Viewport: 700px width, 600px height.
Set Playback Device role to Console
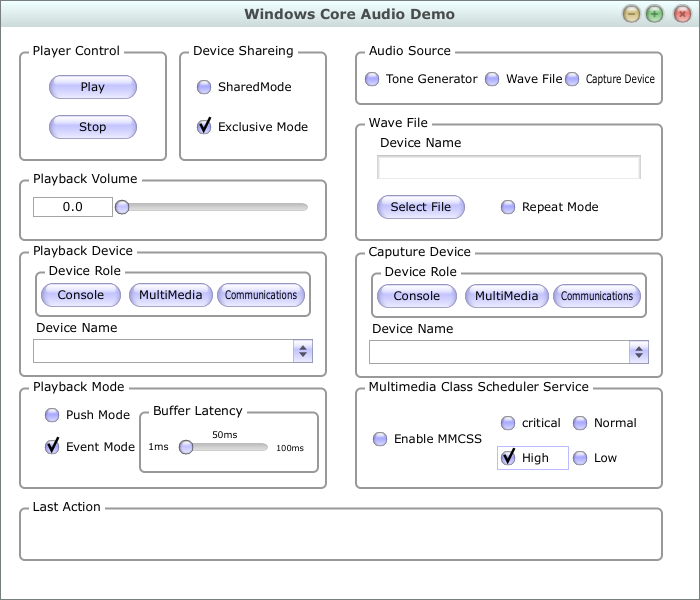80,295
